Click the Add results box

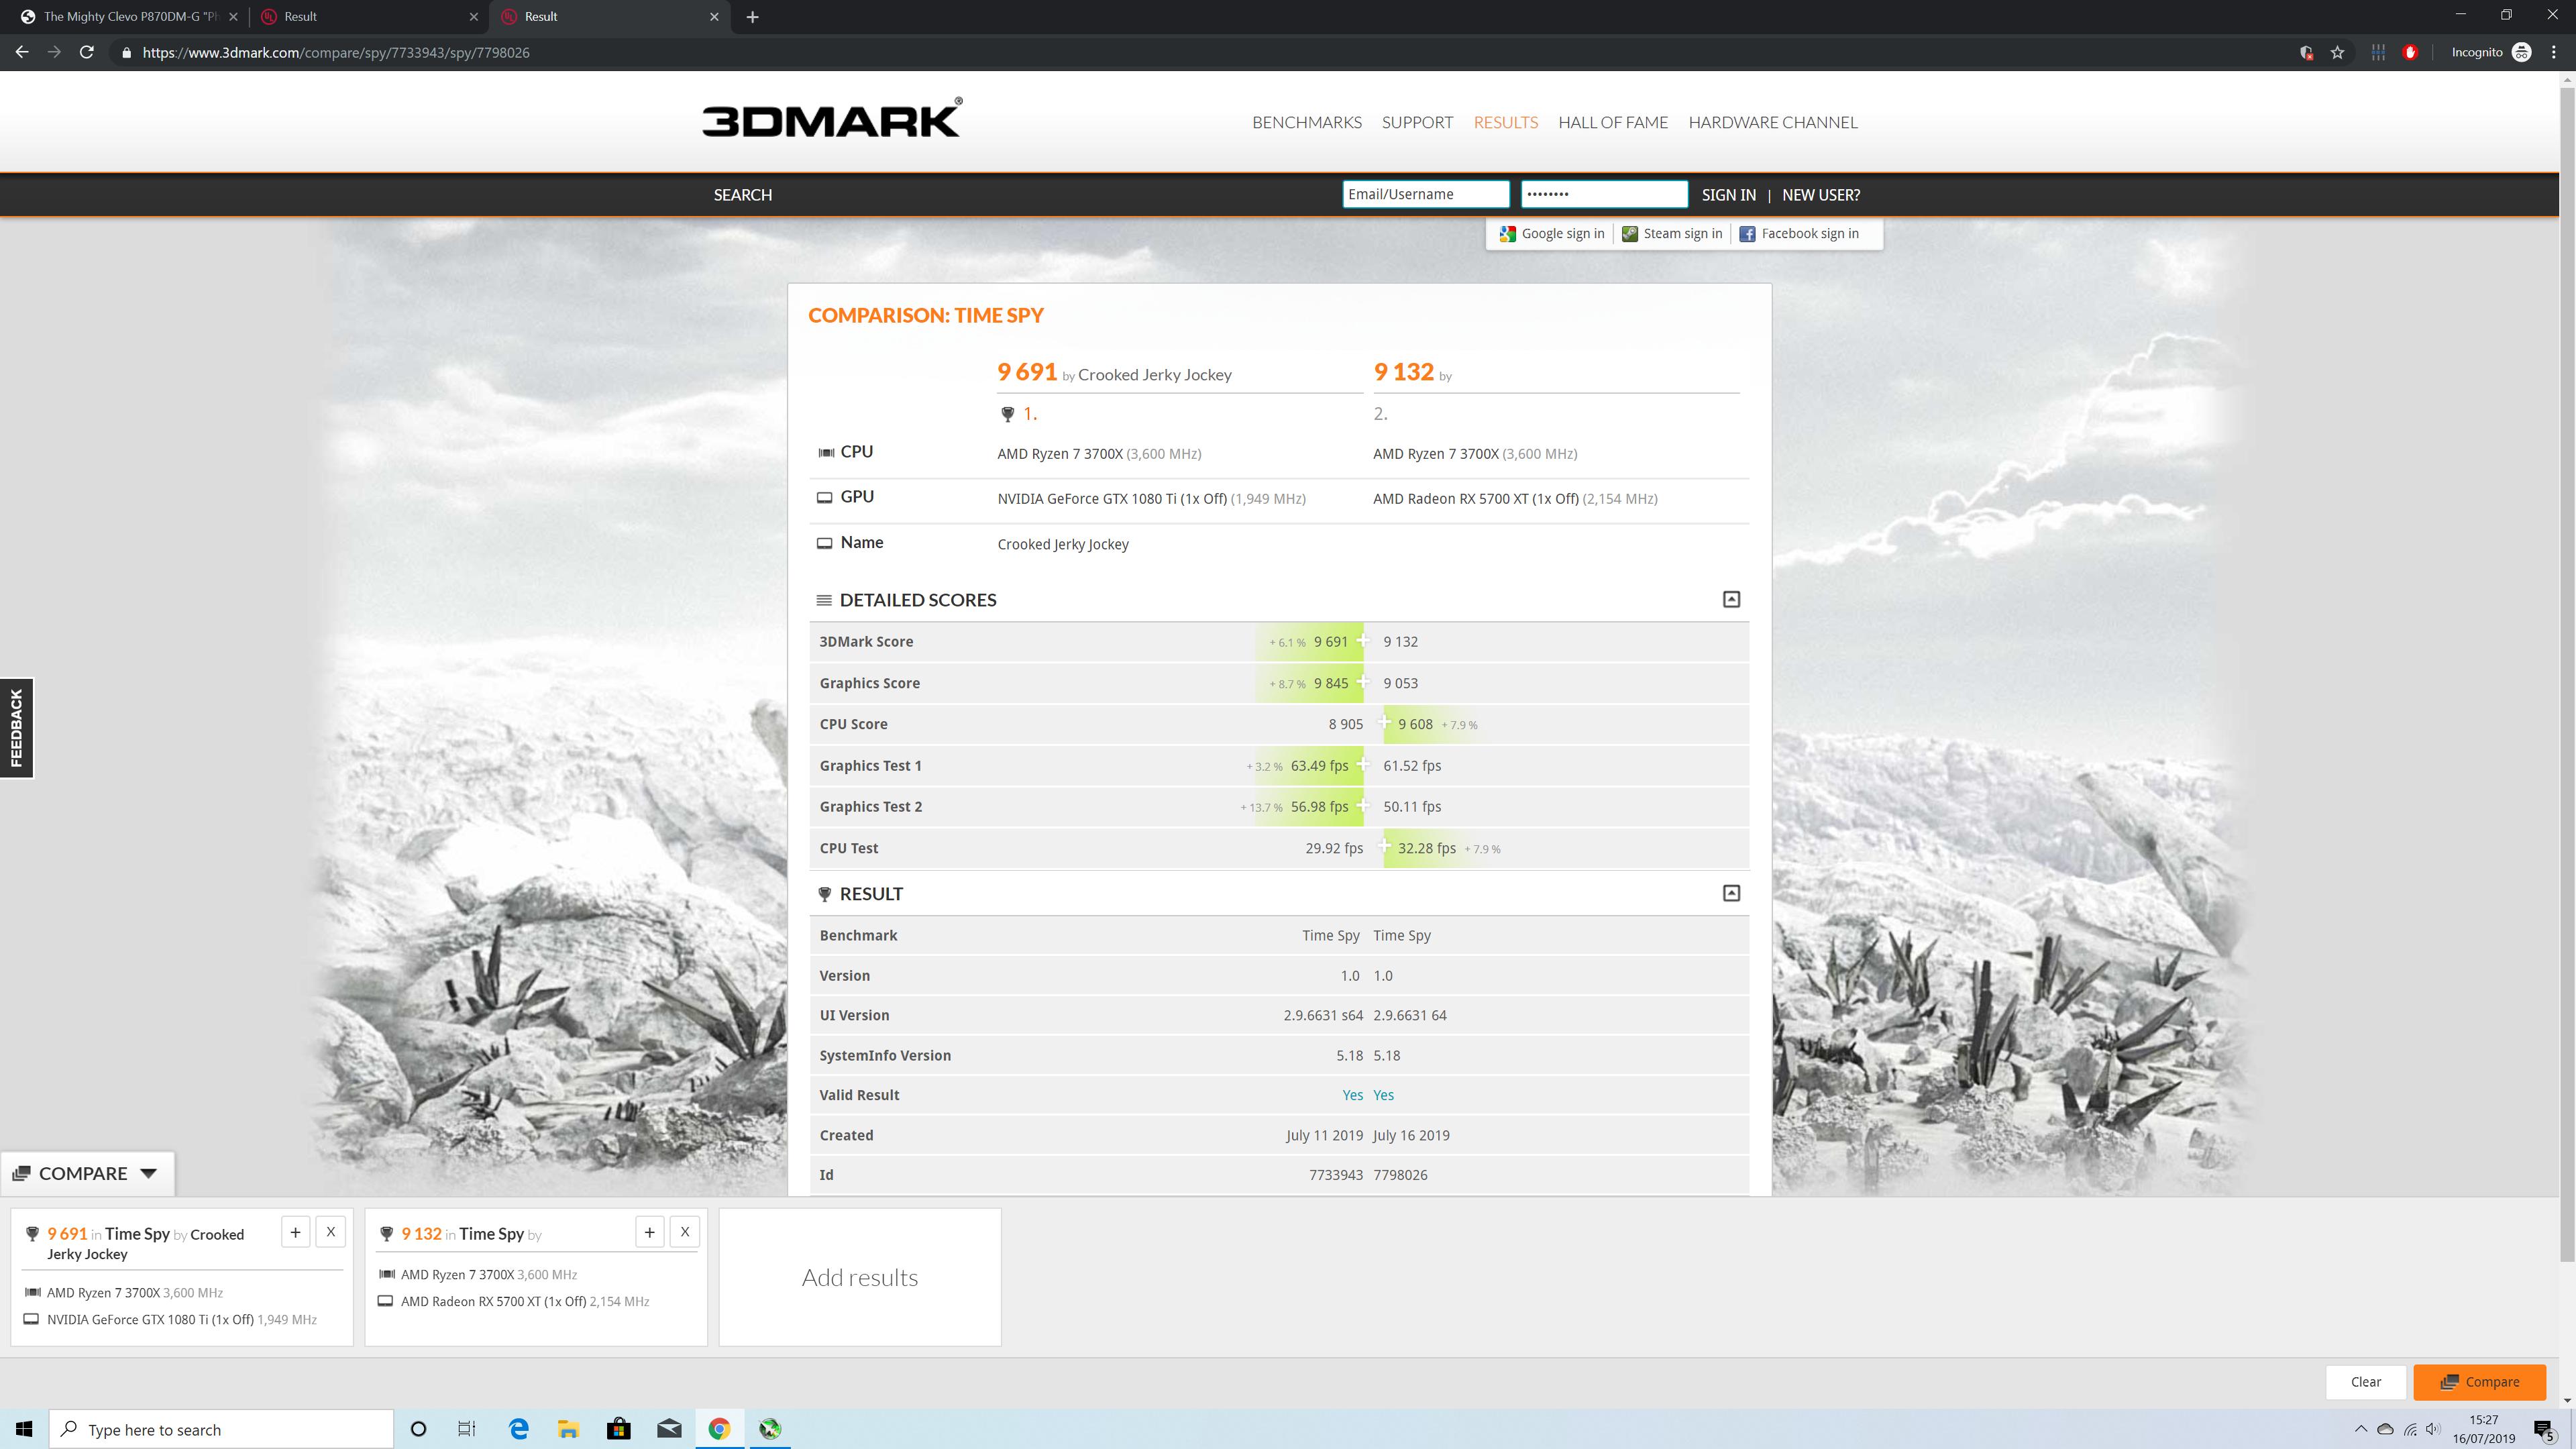click(860, 1277)
